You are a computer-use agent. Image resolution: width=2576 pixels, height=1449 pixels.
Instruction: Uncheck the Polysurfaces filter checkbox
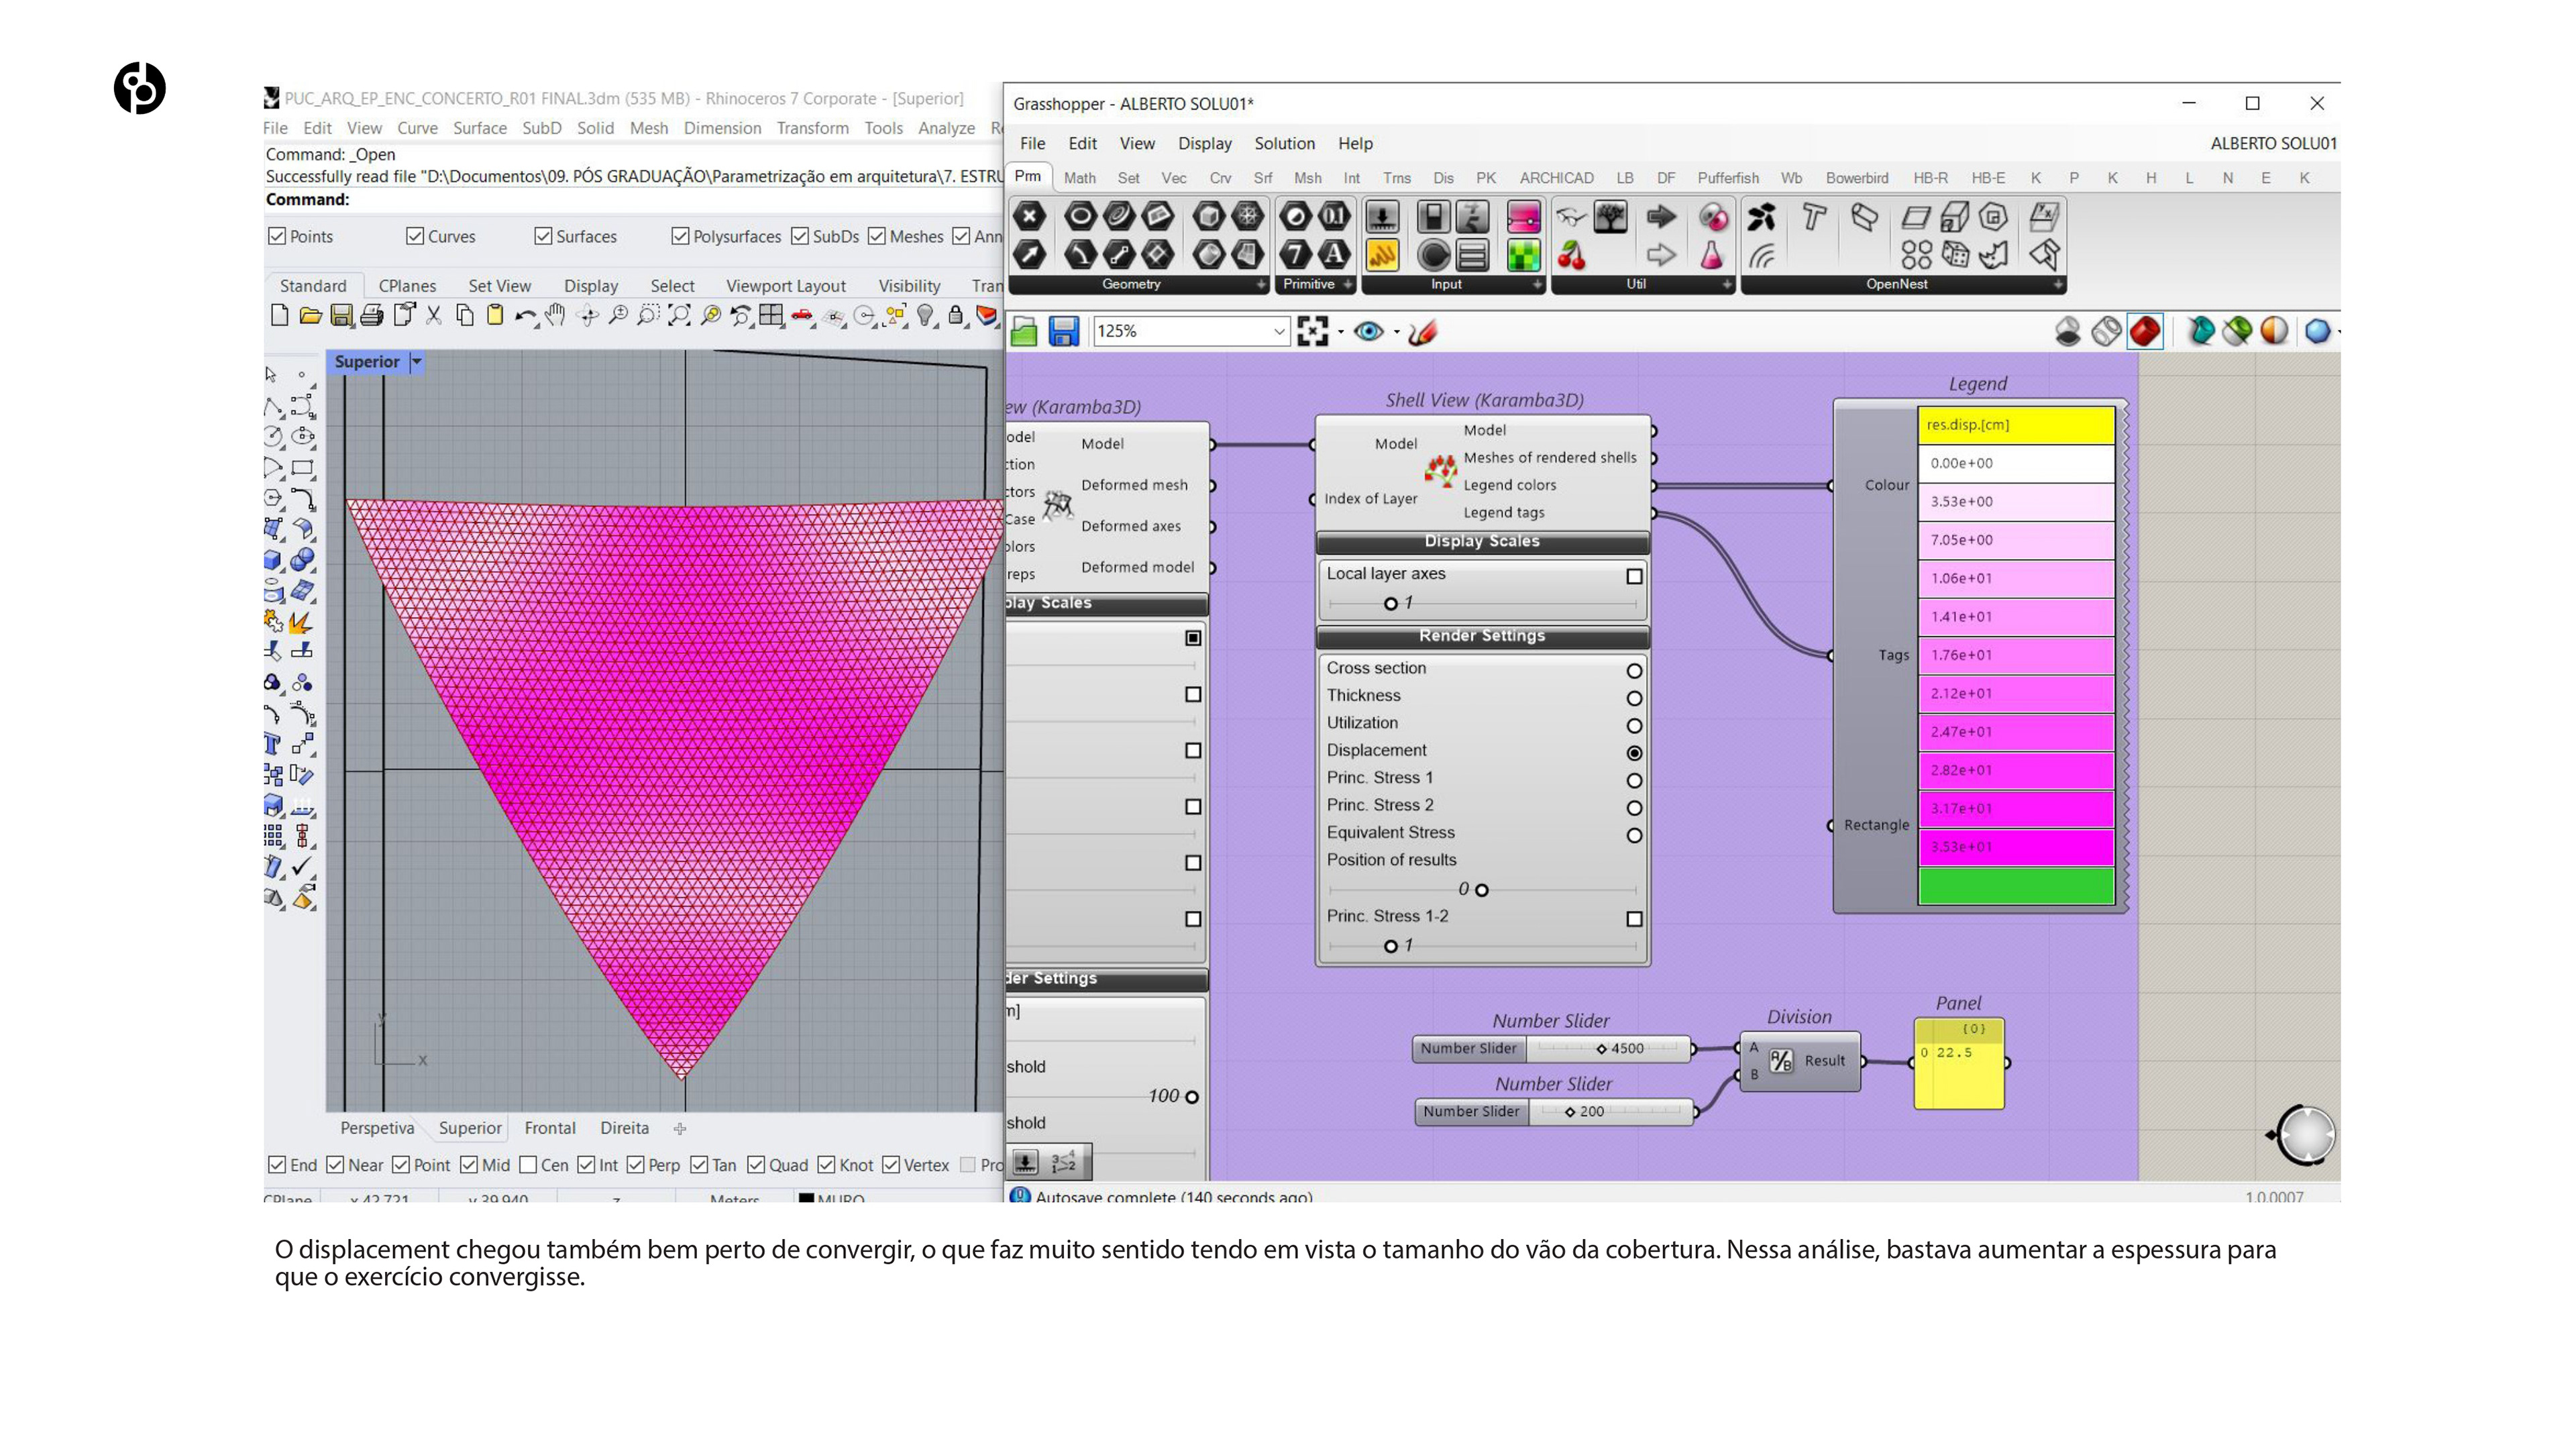coord(680,236)
